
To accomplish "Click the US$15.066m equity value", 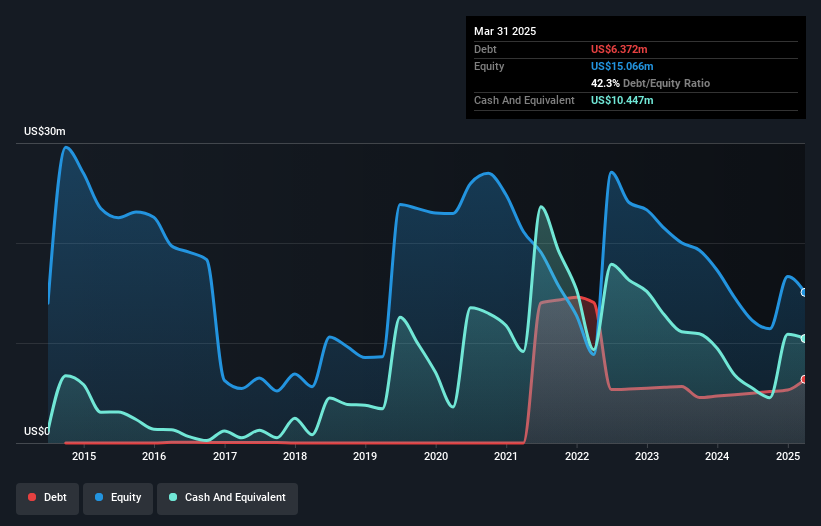I will click(622, 66).
